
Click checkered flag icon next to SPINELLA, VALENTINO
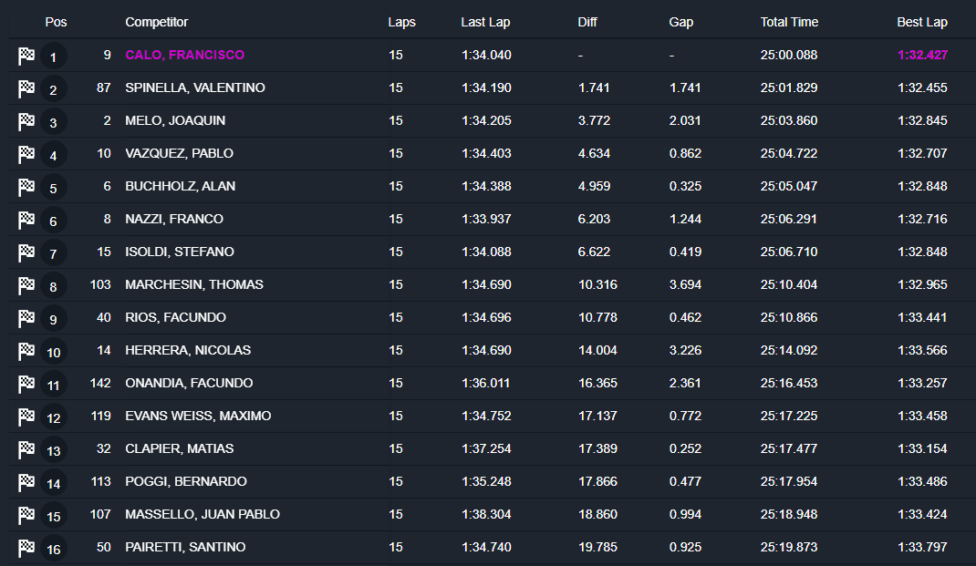pyautogui.click(x=26, y=89)
